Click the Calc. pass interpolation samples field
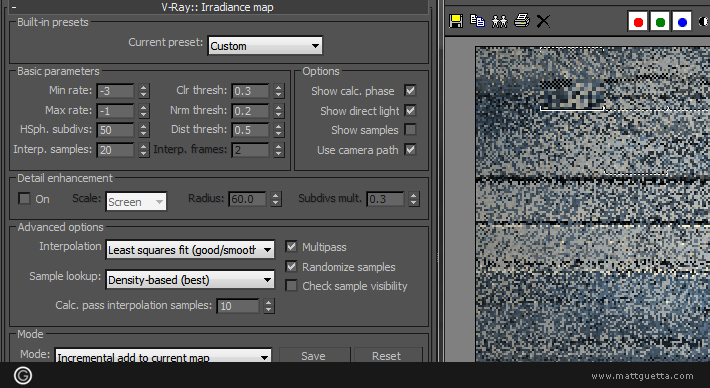The width and height of the screenshot is (710, 388). pyautogui.click(x=238, y=307)
